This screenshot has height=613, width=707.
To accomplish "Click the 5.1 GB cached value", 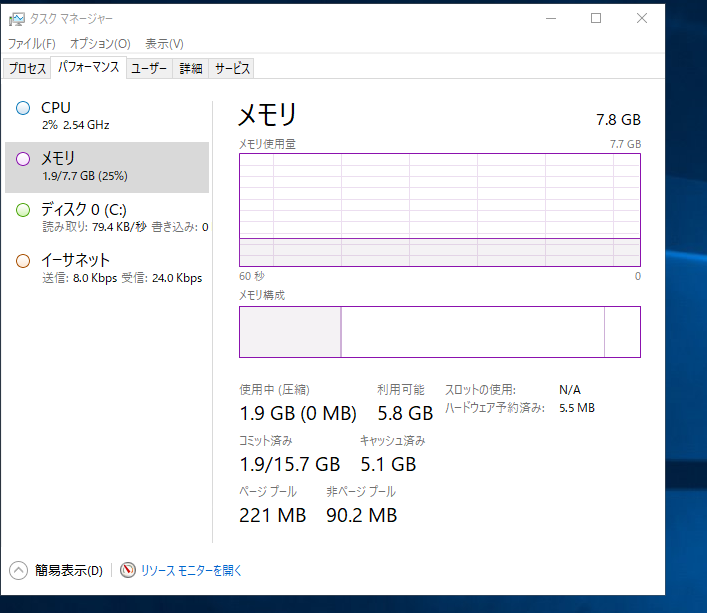I will coord(388,464).
